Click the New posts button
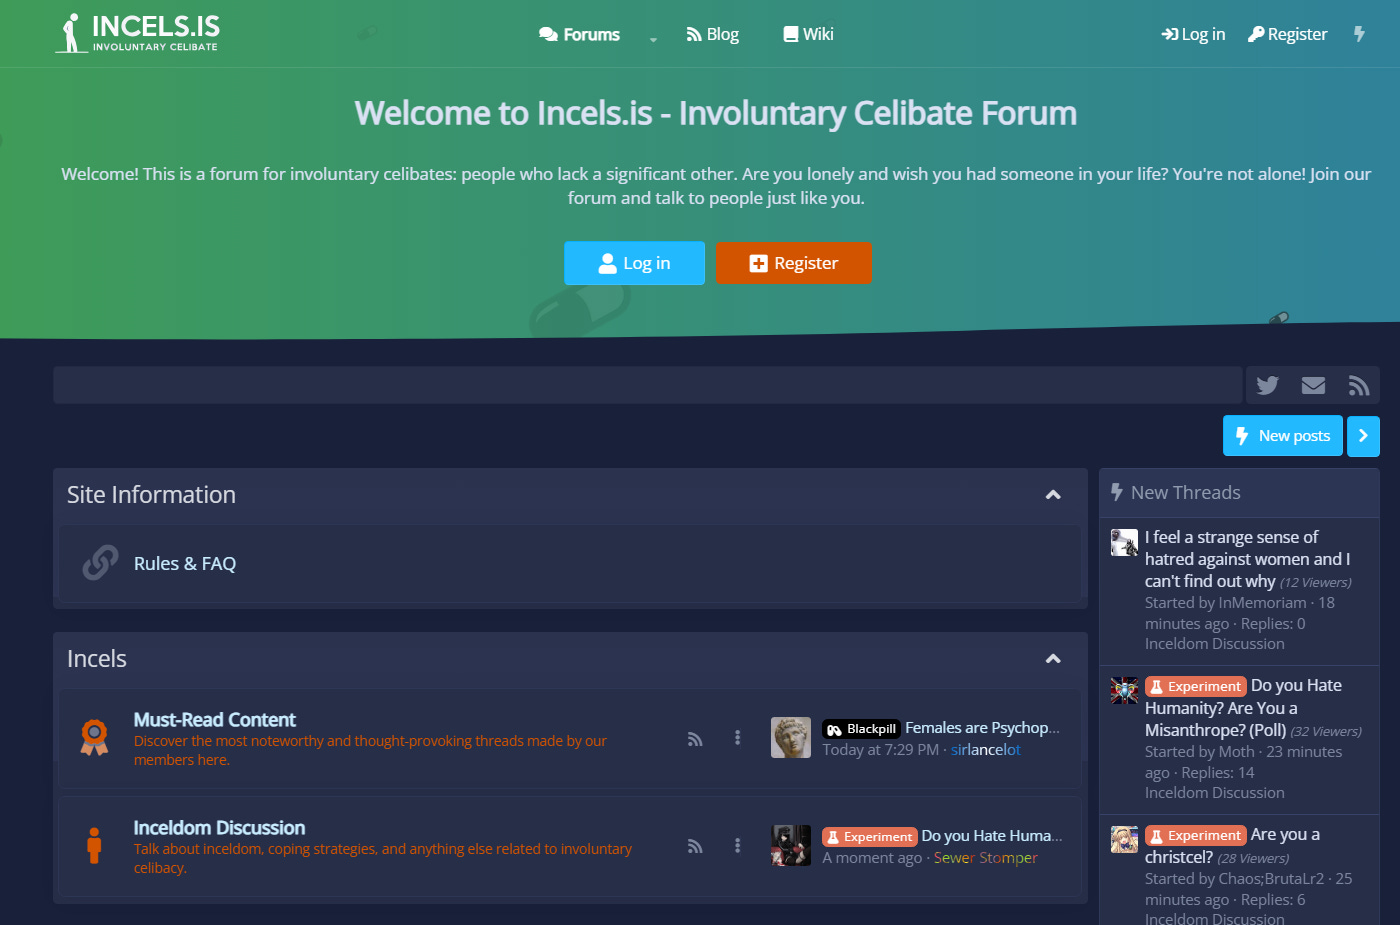 [1283, 436]
